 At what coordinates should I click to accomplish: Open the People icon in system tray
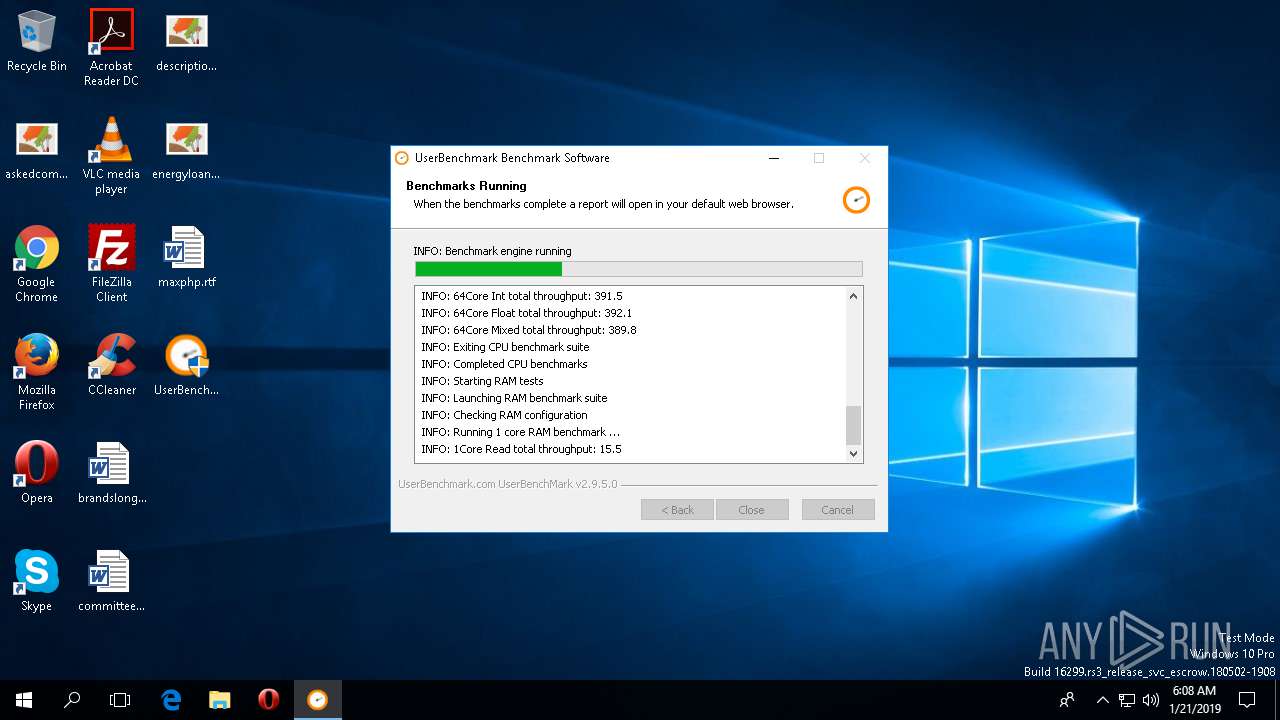[x=1068, y=700]
